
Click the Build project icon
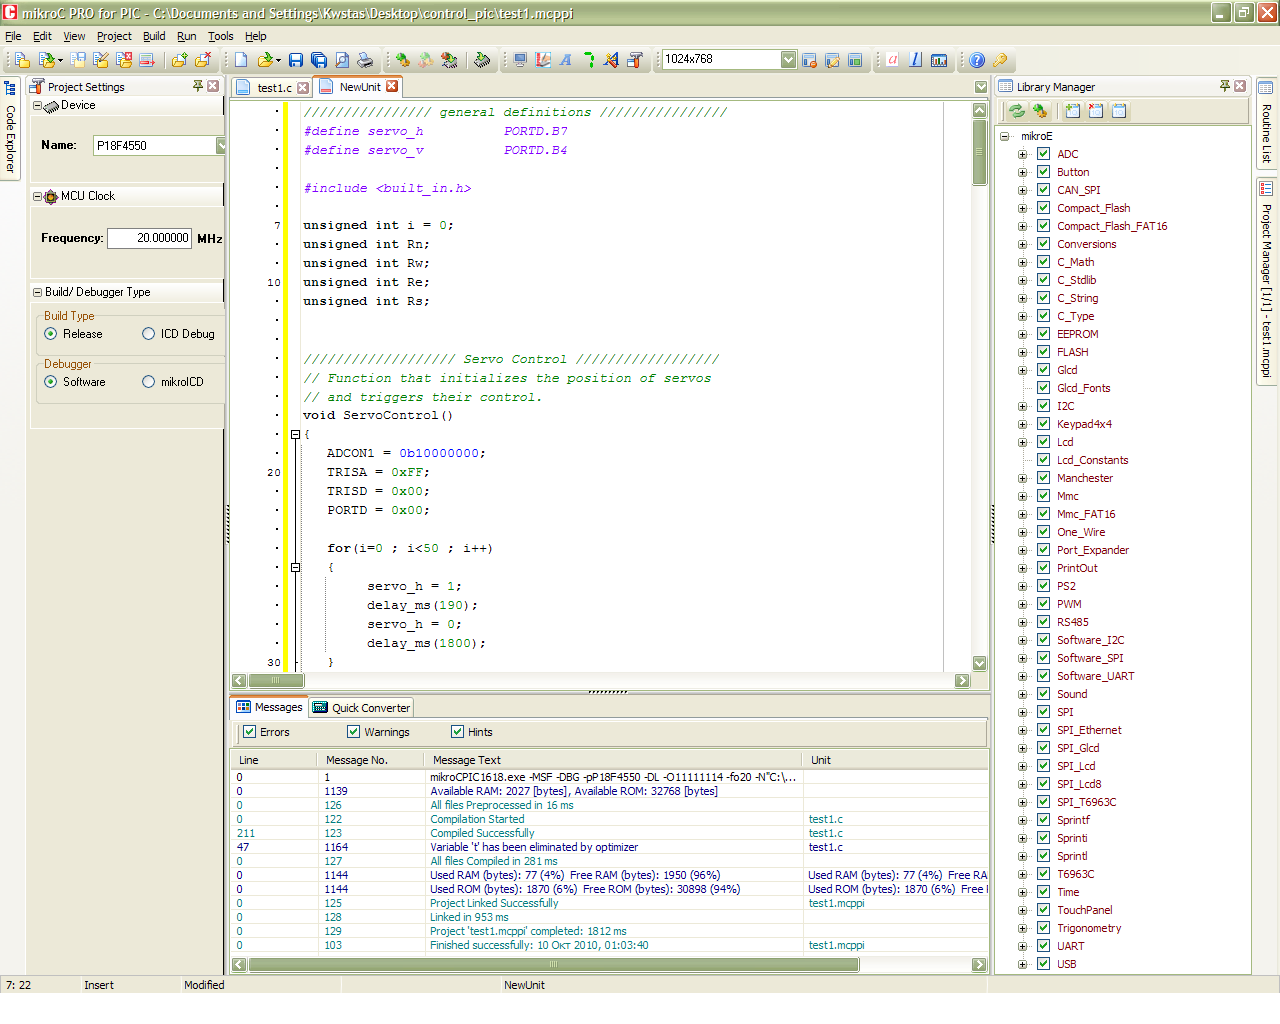tap(402, 60)
